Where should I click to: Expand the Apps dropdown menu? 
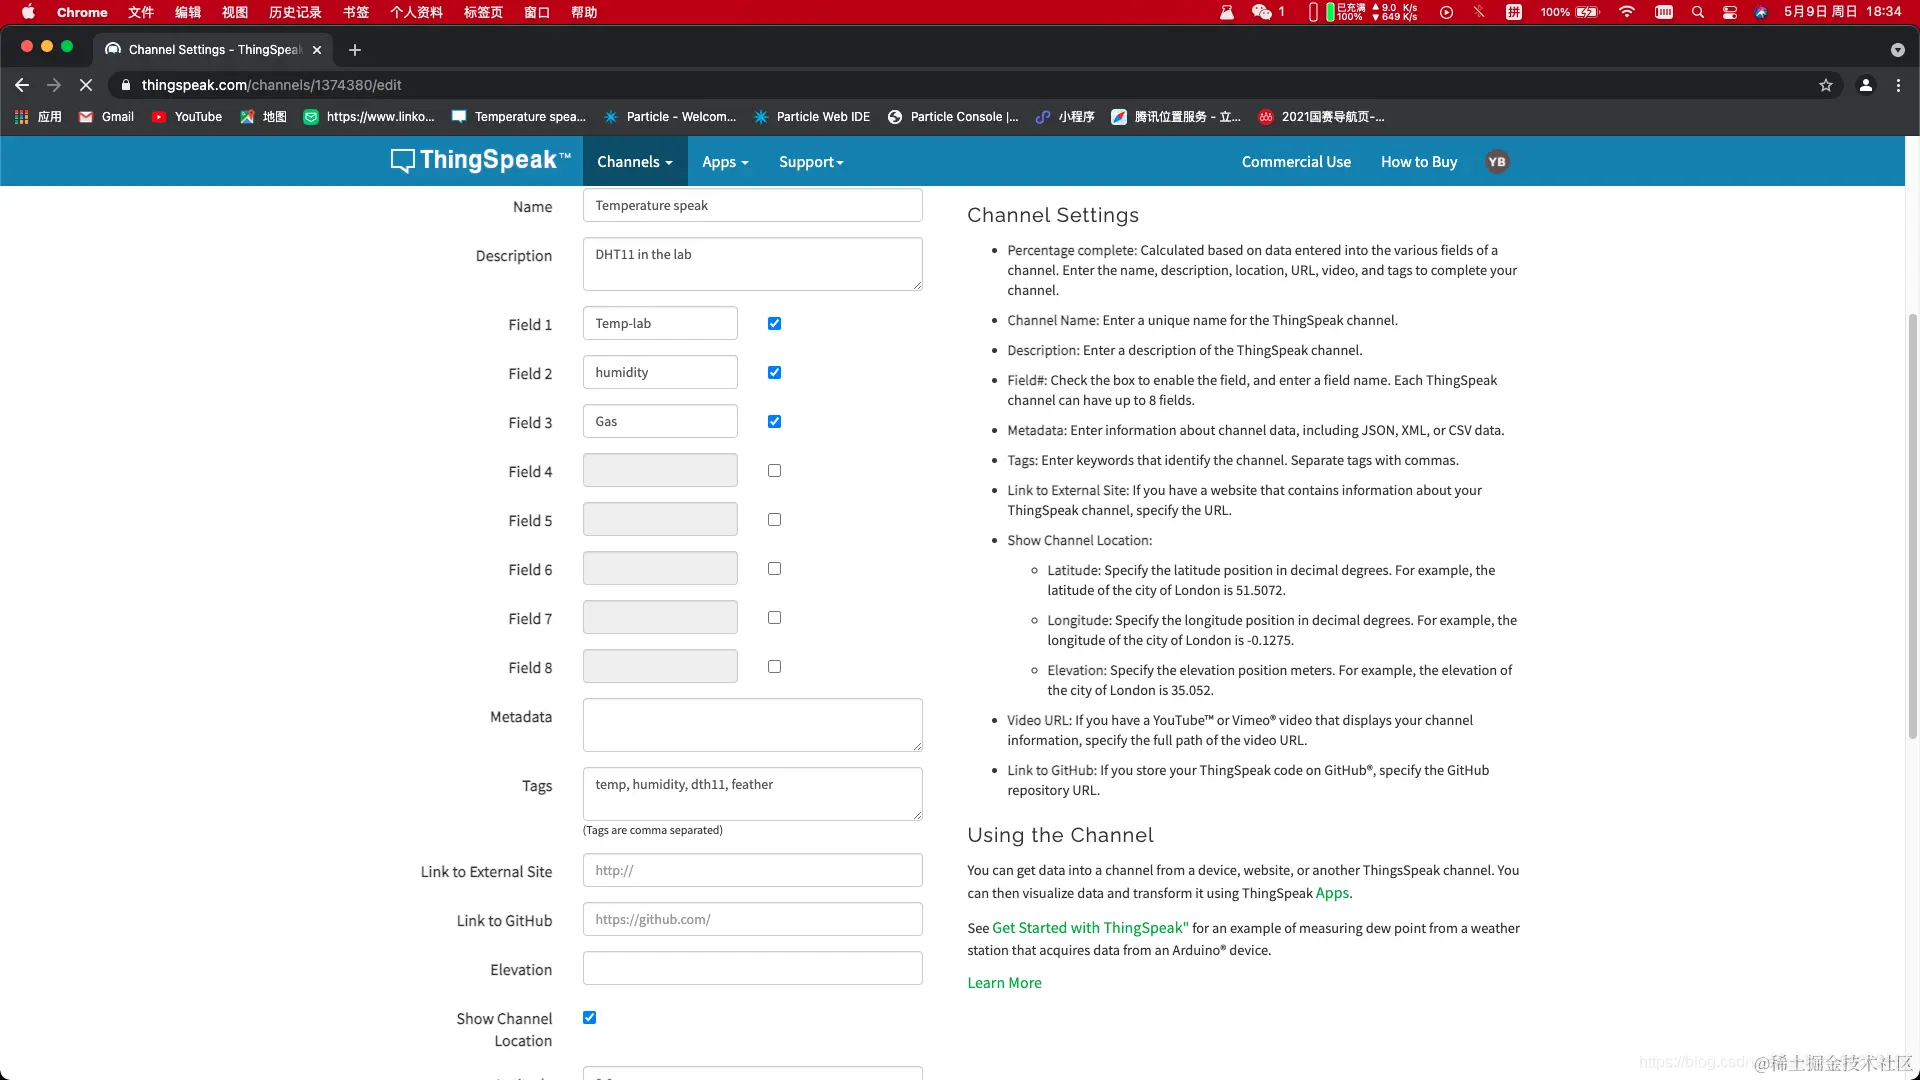pyautogui.click(x=725, y=162)
